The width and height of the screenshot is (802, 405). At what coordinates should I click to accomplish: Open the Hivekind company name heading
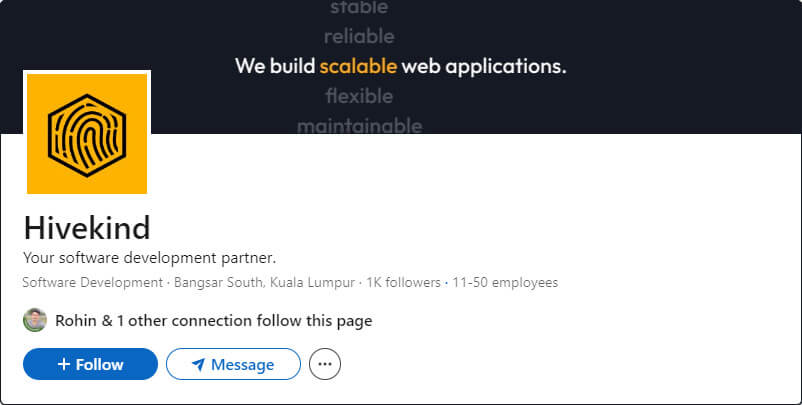(86, 227)
